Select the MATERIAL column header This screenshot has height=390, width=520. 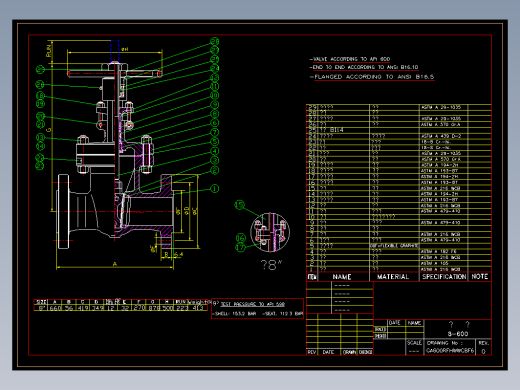[393, 277]
